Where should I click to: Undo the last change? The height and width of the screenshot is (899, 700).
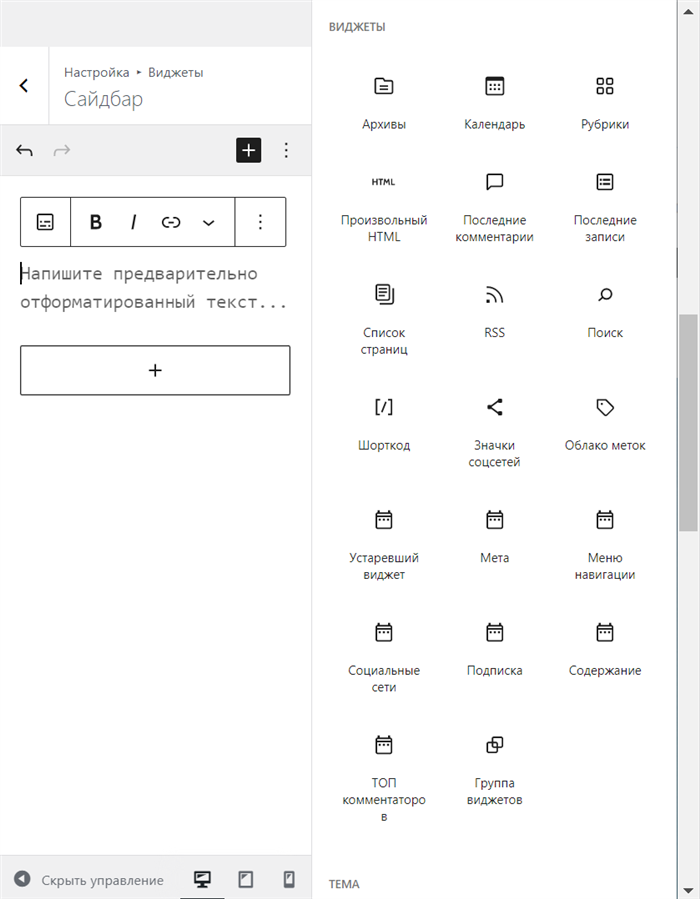[x=24, y=150]
